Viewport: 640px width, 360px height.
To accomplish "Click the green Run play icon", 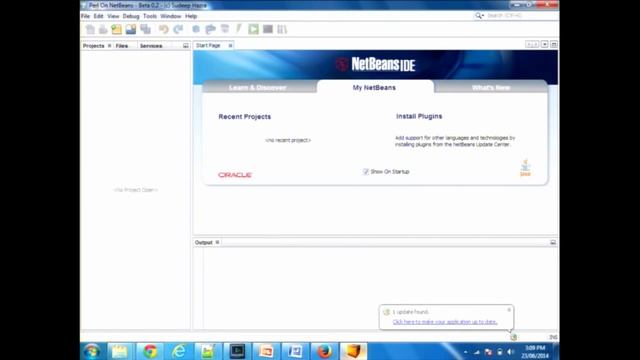I will click(253, 29).
